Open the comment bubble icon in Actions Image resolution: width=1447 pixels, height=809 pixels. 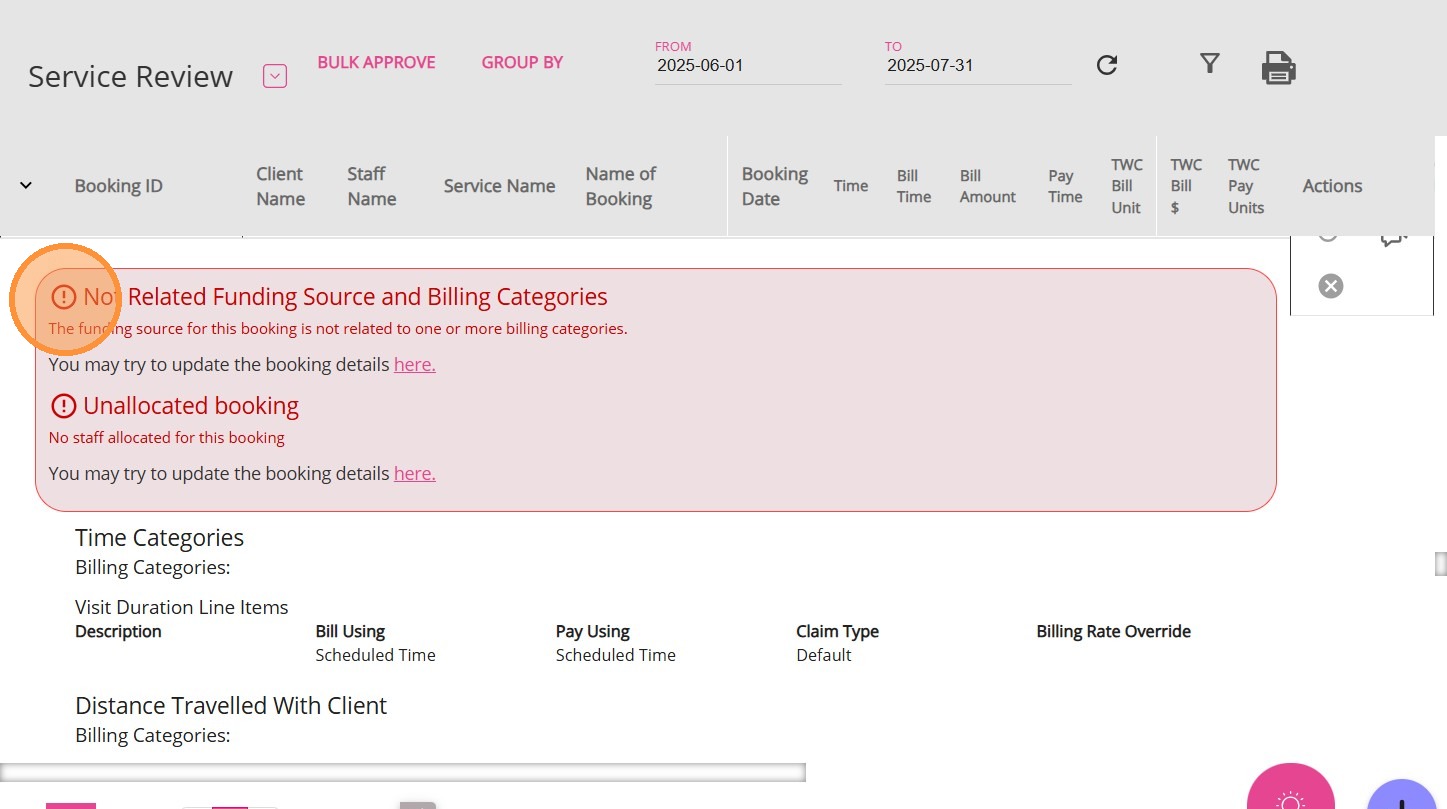pos(1393,237)
